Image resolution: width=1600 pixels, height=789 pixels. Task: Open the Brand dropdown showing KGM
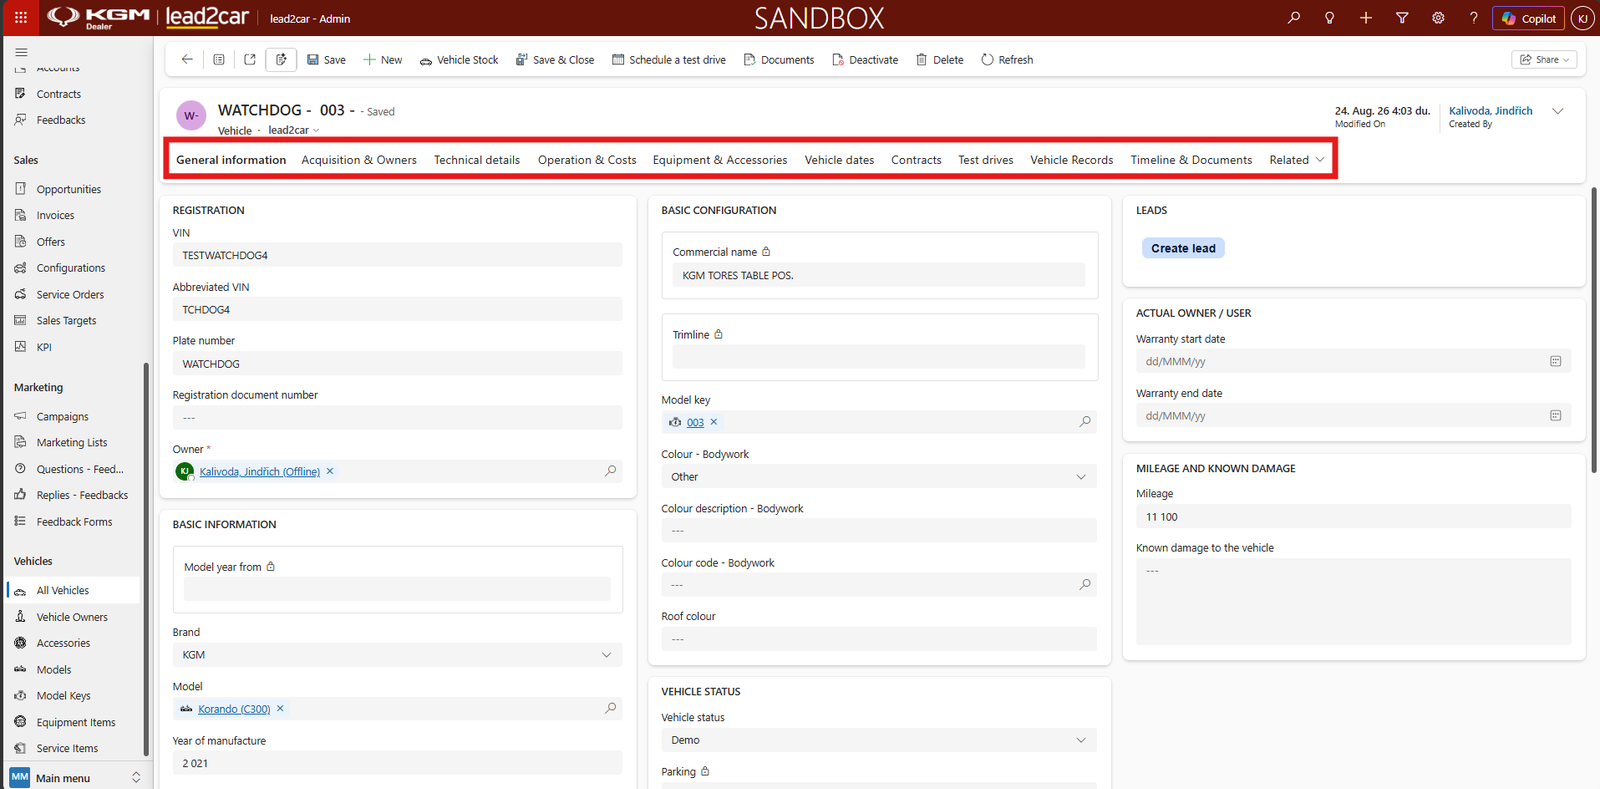click(397, 655)
